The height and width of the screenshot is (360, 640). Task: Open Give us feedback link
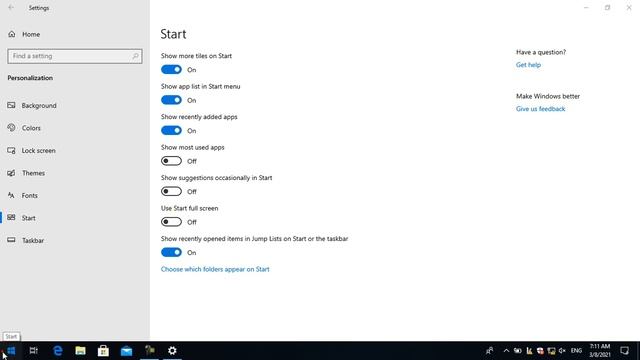tap(540, 109)
